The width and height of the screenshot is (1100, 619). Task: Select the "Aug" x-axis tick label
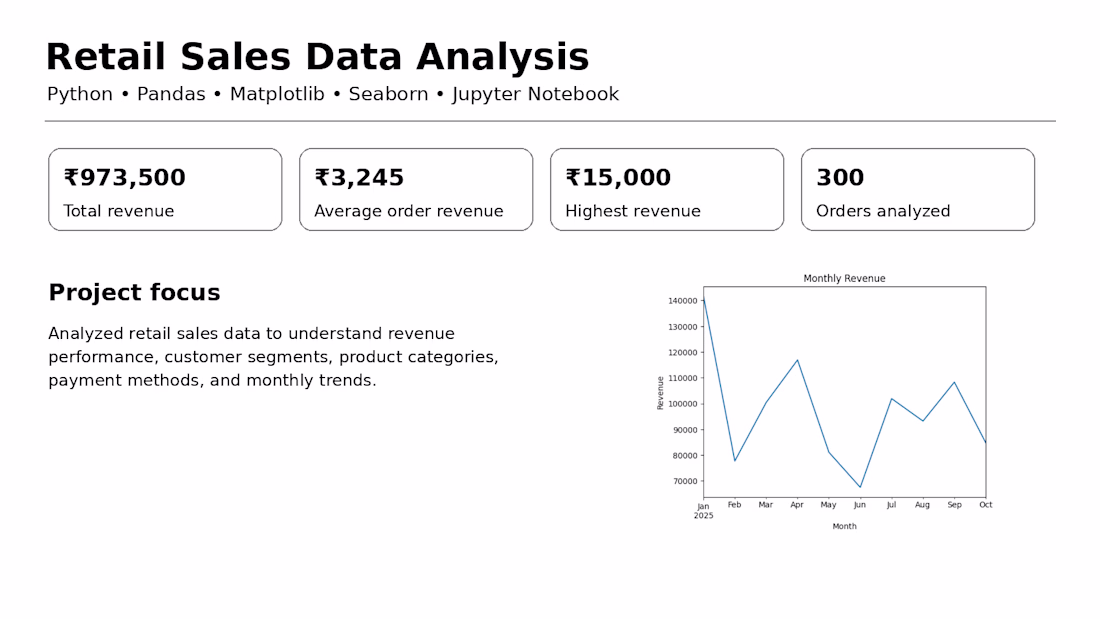pos(923,505)
